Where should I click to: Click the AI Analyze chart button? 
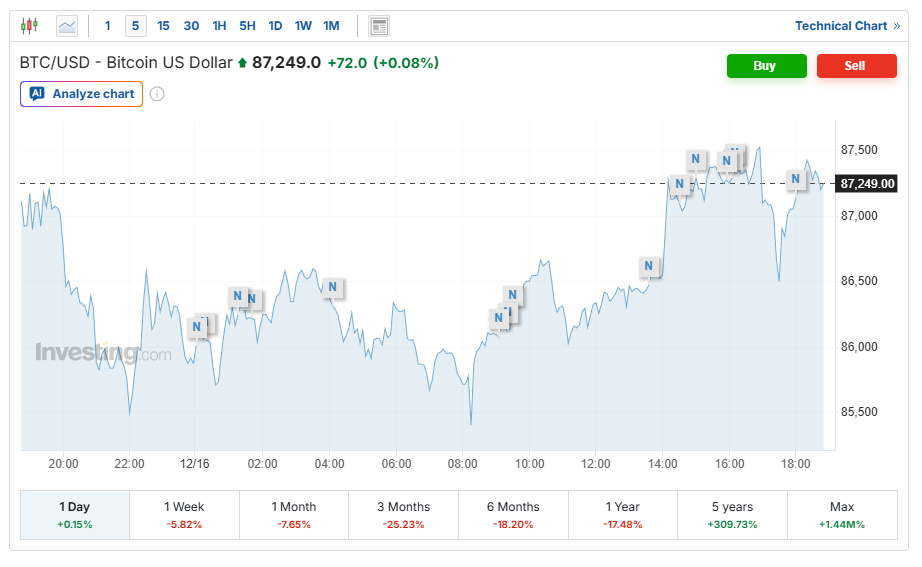click(82, 94)
